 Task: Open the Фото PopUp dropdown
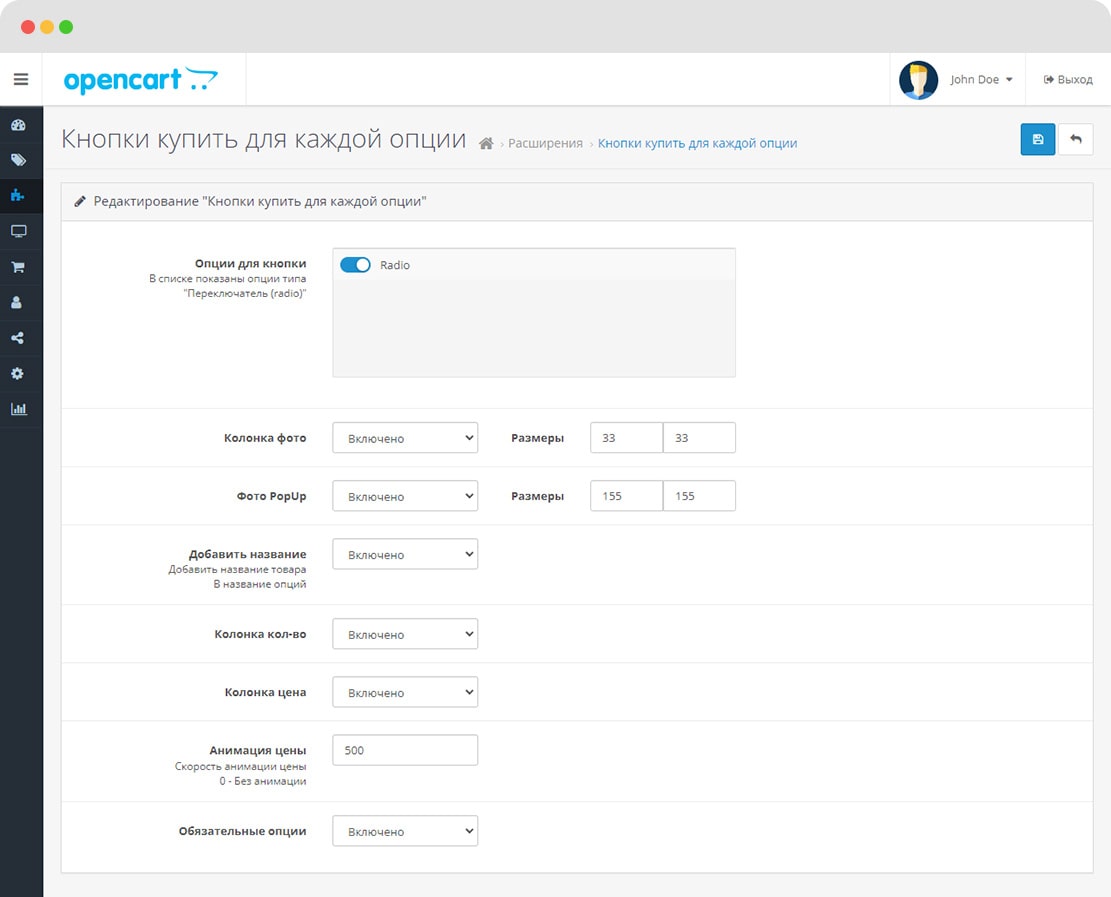coord(405,496)
